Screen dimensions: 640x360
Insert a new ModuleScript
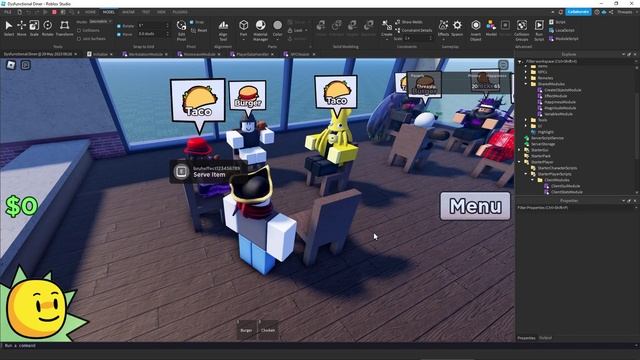click(x=564, y=38)
